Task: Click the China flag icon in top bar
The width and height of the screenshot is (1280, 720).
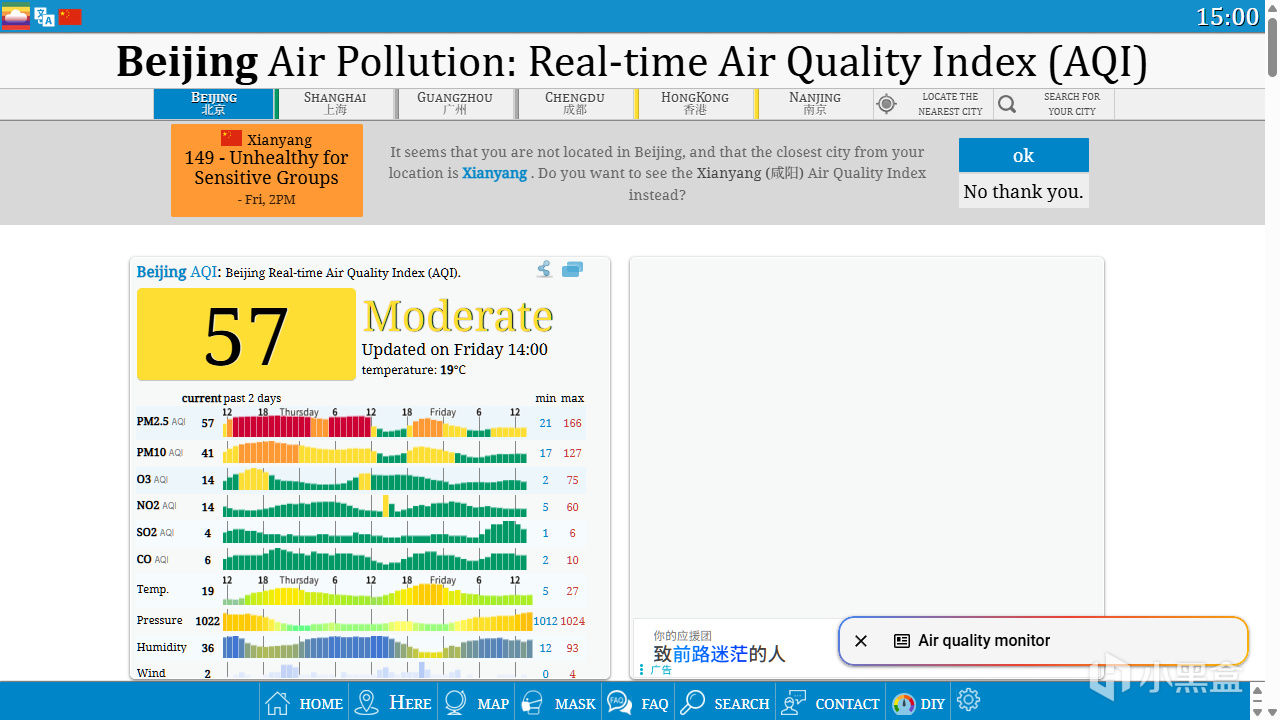Action: 70,16
